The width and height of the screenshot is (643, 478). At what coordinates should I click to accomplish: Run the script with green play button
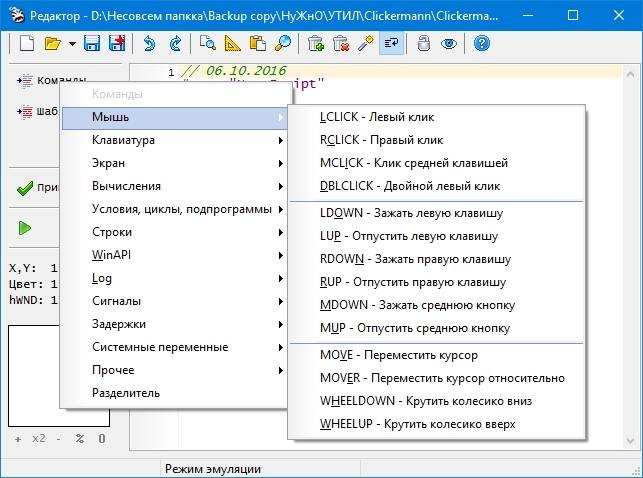pyautogui.click(x=25, y=228)
